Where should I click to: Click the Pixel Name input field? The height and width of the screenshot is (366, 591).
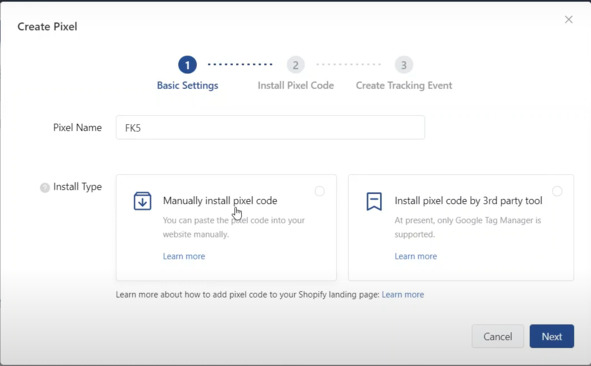point(270,128)
